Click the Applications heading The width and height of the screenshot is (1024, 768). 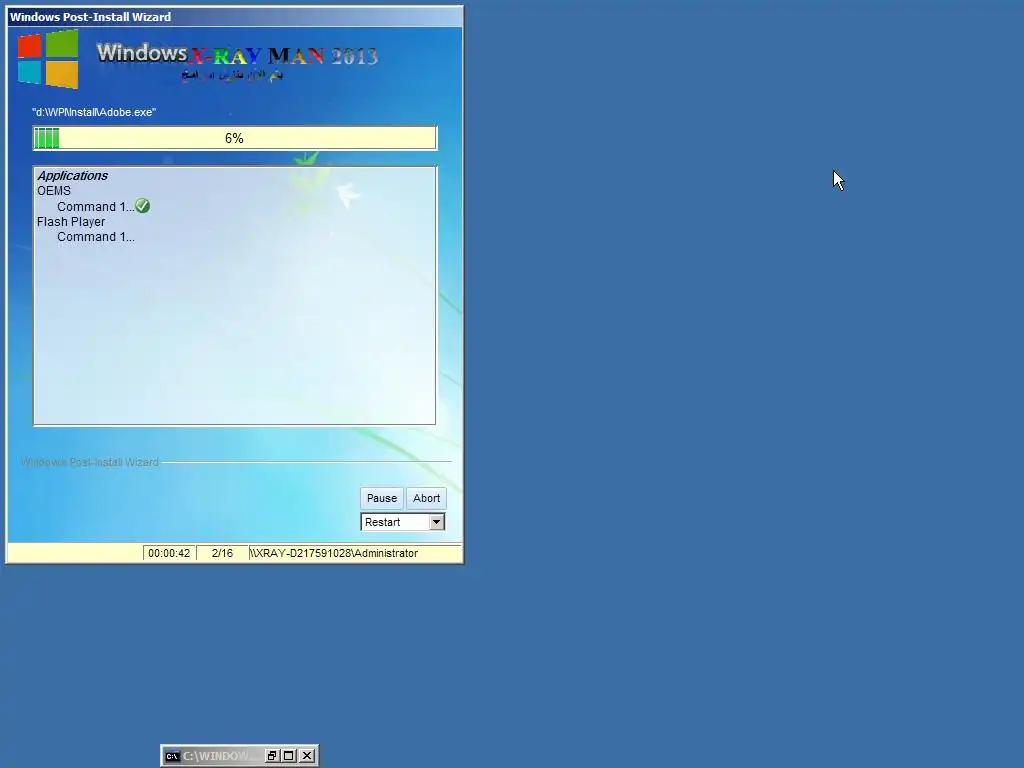point(72,176)
